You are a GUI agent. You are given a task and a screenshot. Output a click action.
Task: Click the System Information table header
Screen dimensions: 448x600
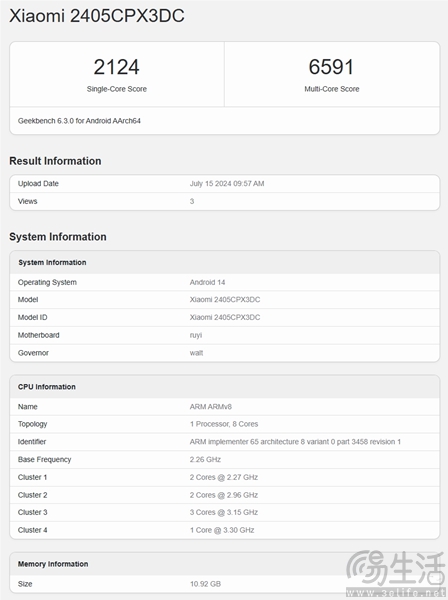52,262
